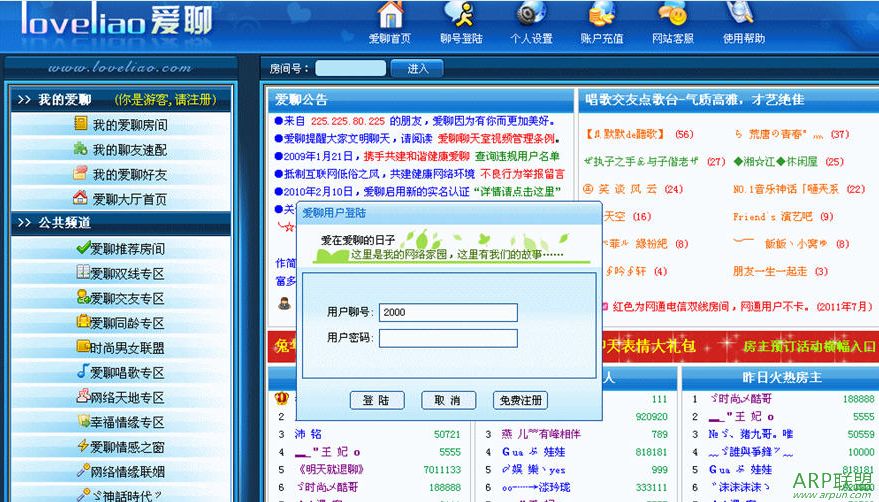Open the 查询违规用户名单 link
Screen dimensions: 879x502
(517, 156)
